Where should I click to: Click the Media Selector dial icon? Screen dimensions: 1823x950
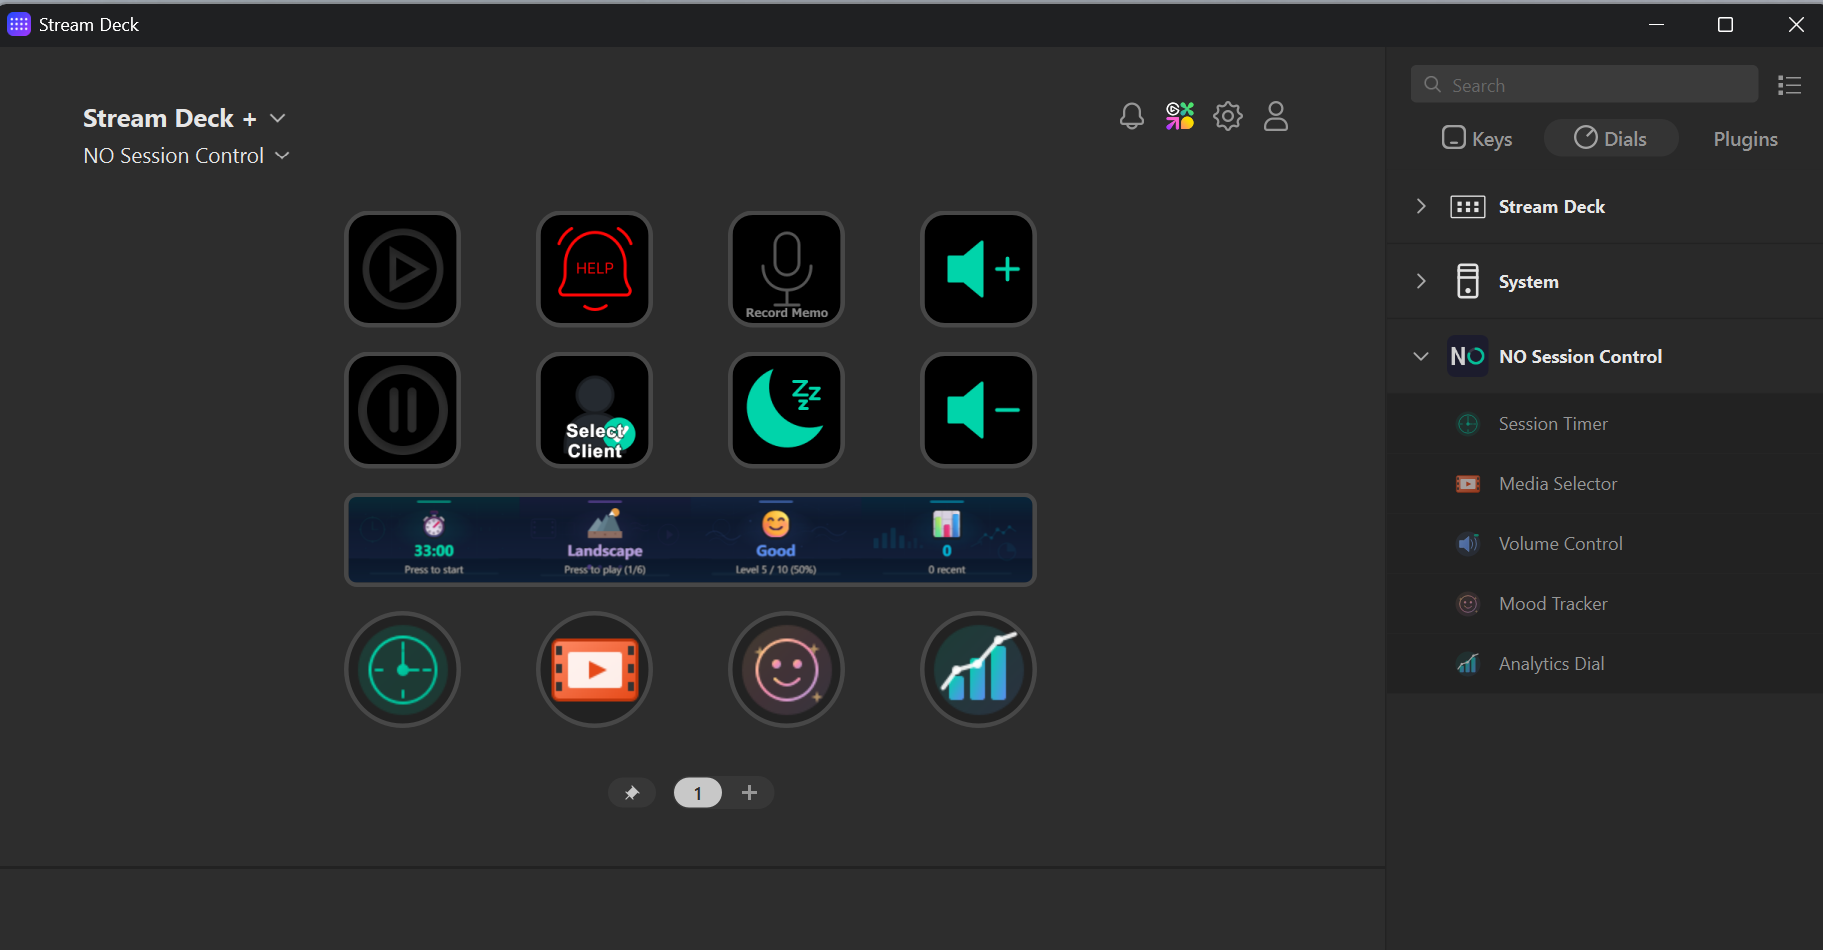[594, 669]
